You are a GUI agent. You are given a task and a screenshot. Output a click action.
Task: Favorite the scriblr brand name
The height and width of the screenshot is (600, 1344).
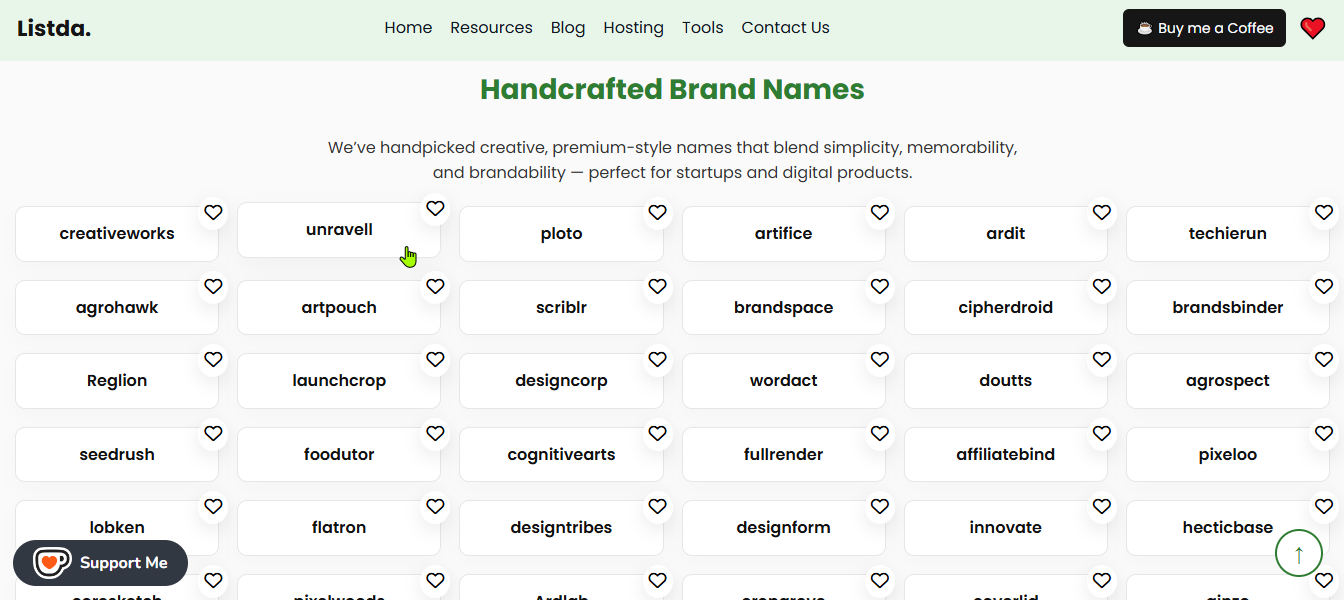[x=657, y=286]
